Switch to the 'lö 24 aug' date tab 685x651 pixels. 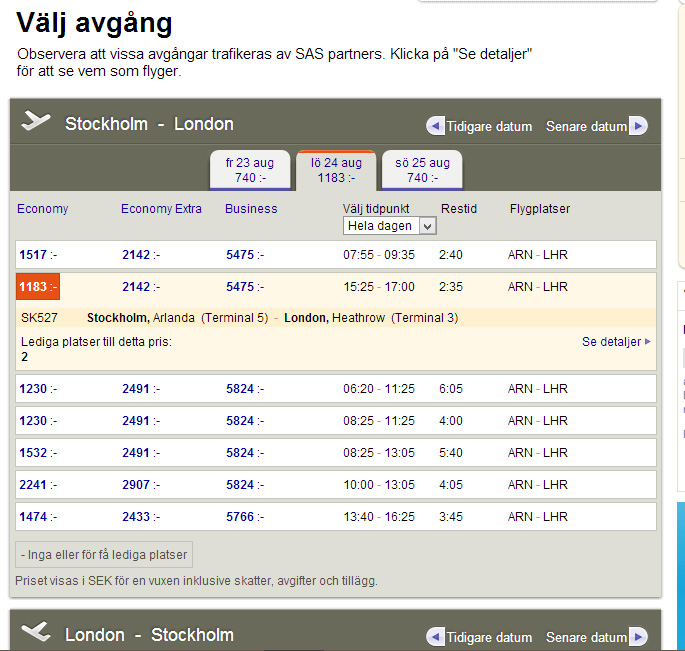click(336, 170)
